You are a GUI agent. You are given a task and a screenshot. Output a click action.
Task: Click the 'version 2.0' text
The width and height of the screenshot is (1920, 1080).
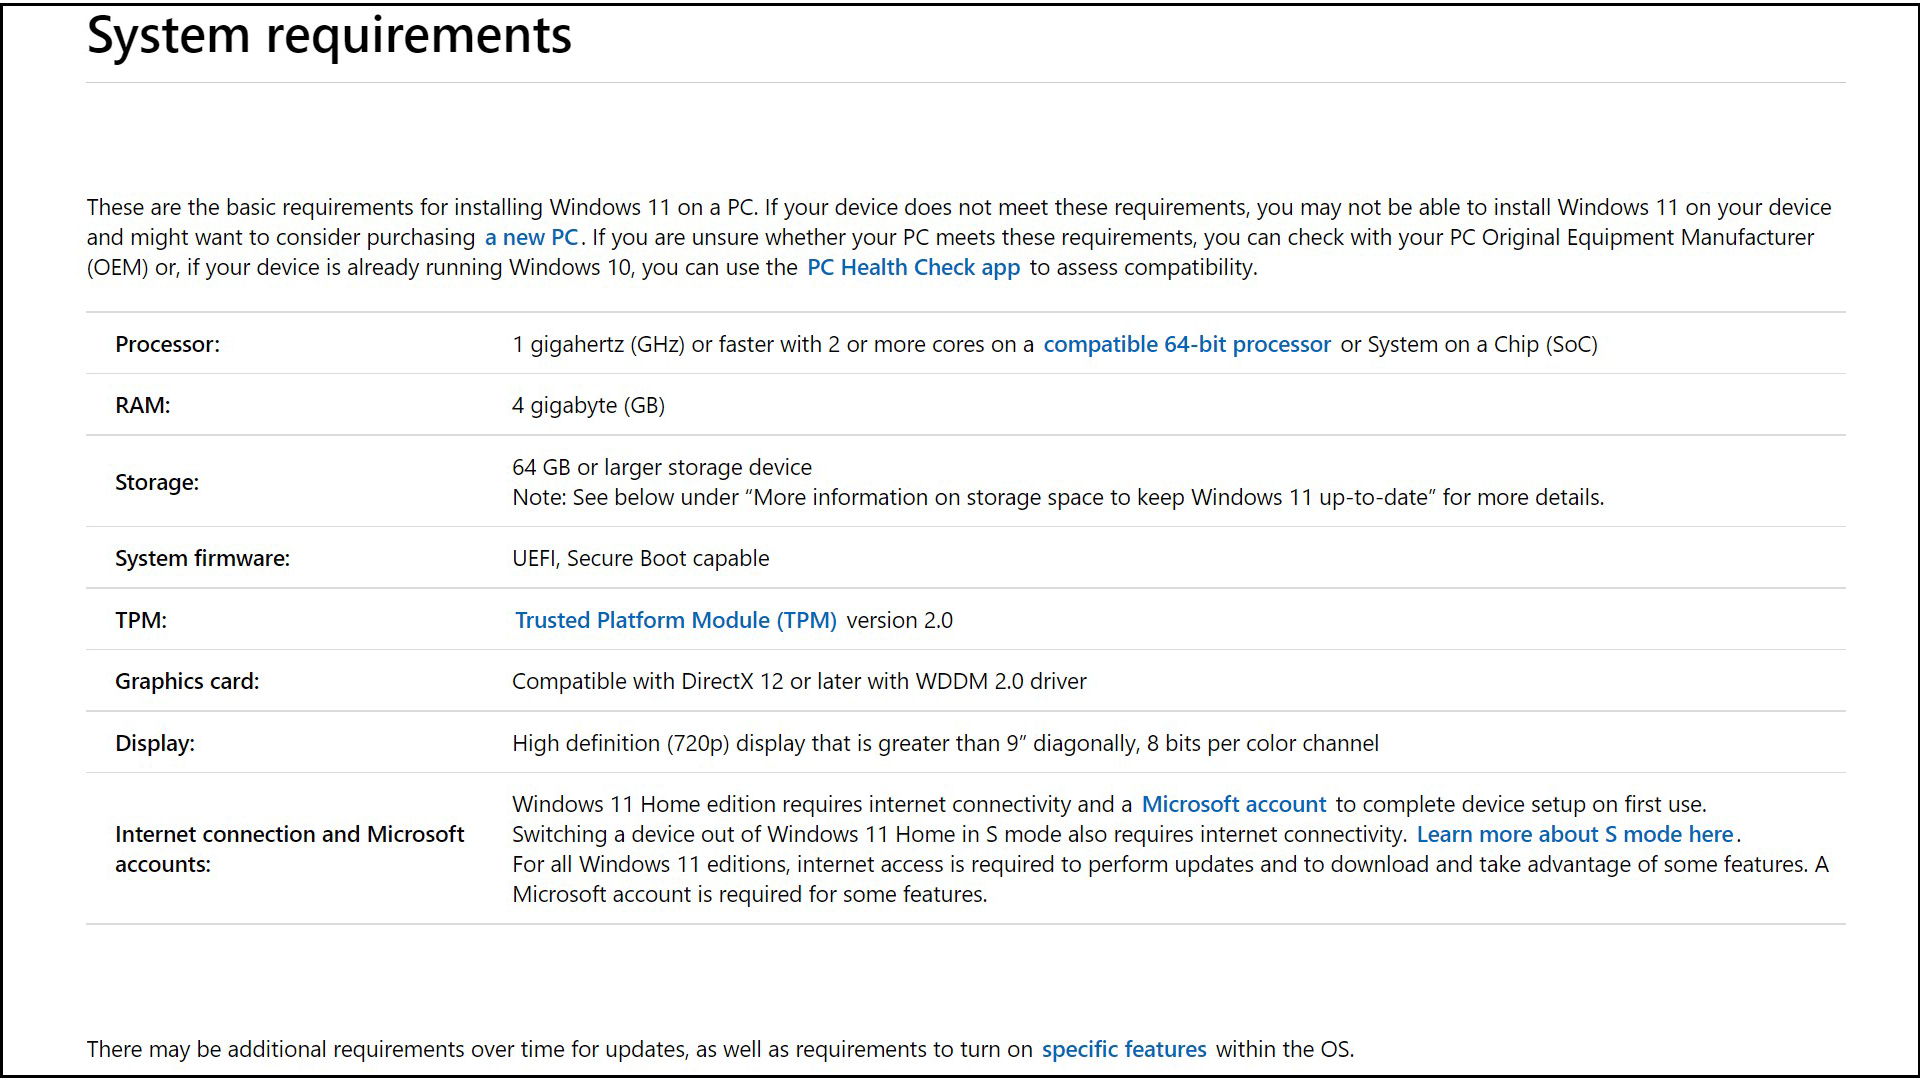coord(900,621)
